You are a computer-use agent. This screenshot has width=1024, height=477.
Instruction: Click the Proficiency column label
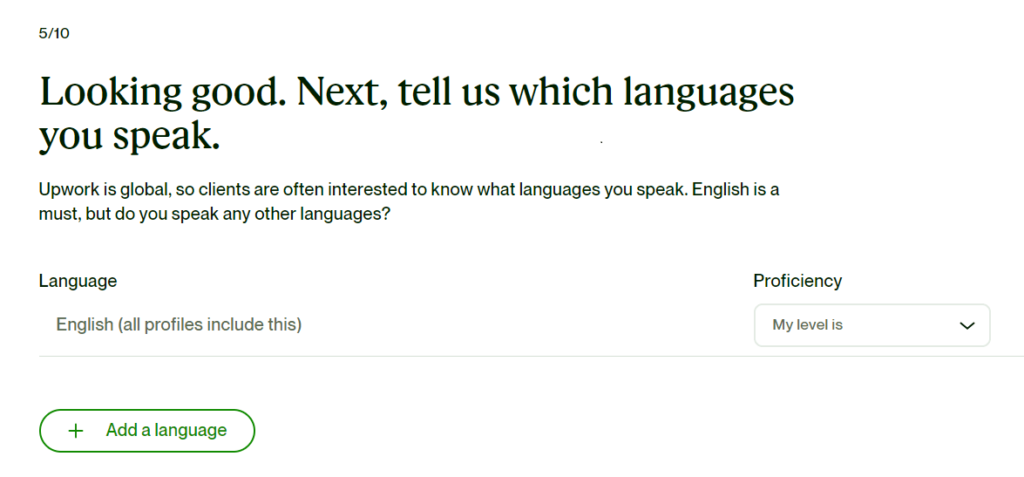(x=797, y=281)
